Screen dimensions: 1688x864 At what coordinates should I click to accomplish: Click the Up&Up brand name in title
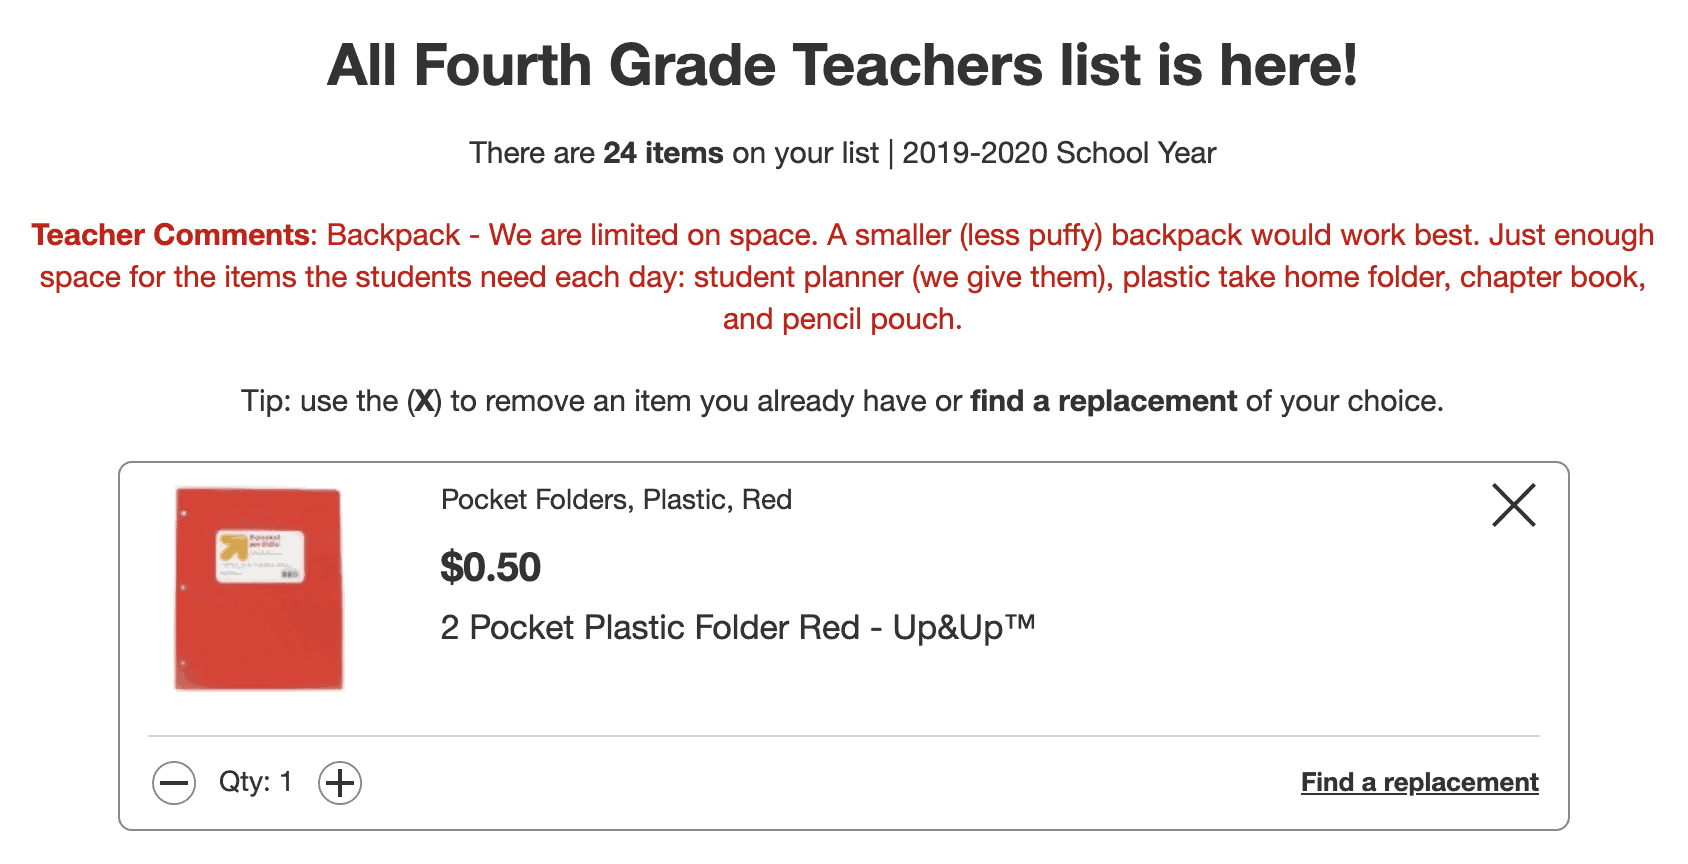(x=967, y=627)
